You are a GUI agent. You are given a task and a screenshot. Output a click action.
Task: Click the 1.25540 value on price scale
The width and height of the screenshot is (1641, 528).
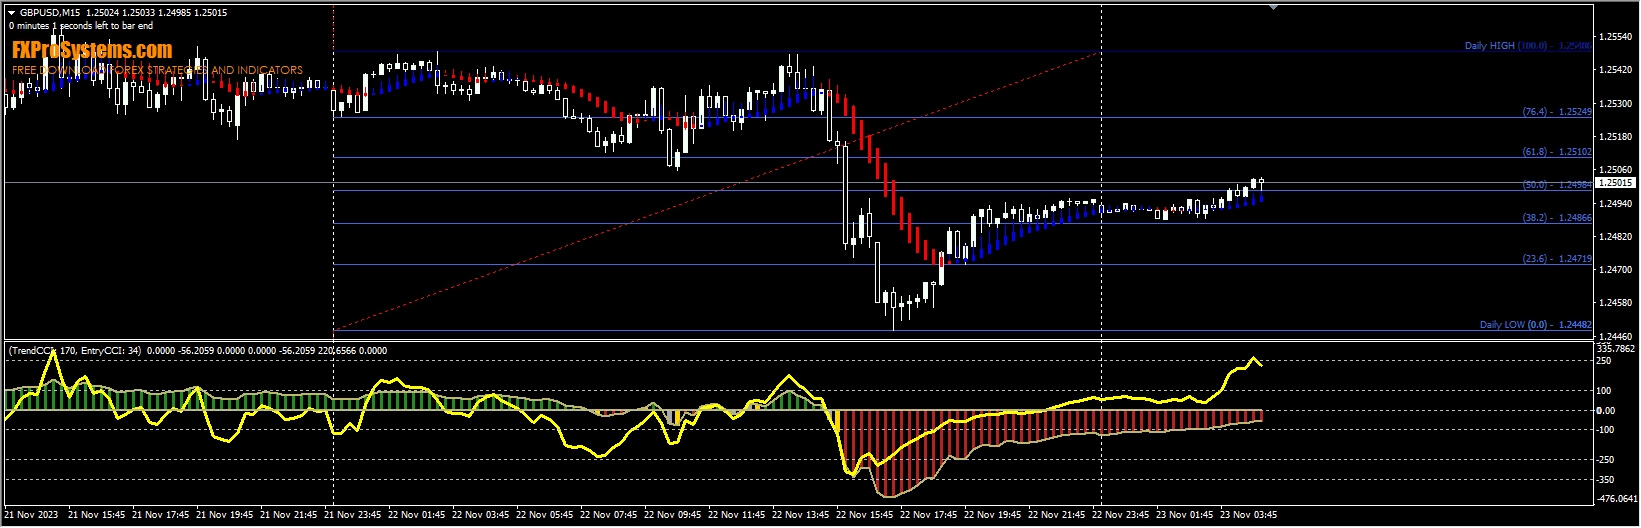(x=1614, y=37)
